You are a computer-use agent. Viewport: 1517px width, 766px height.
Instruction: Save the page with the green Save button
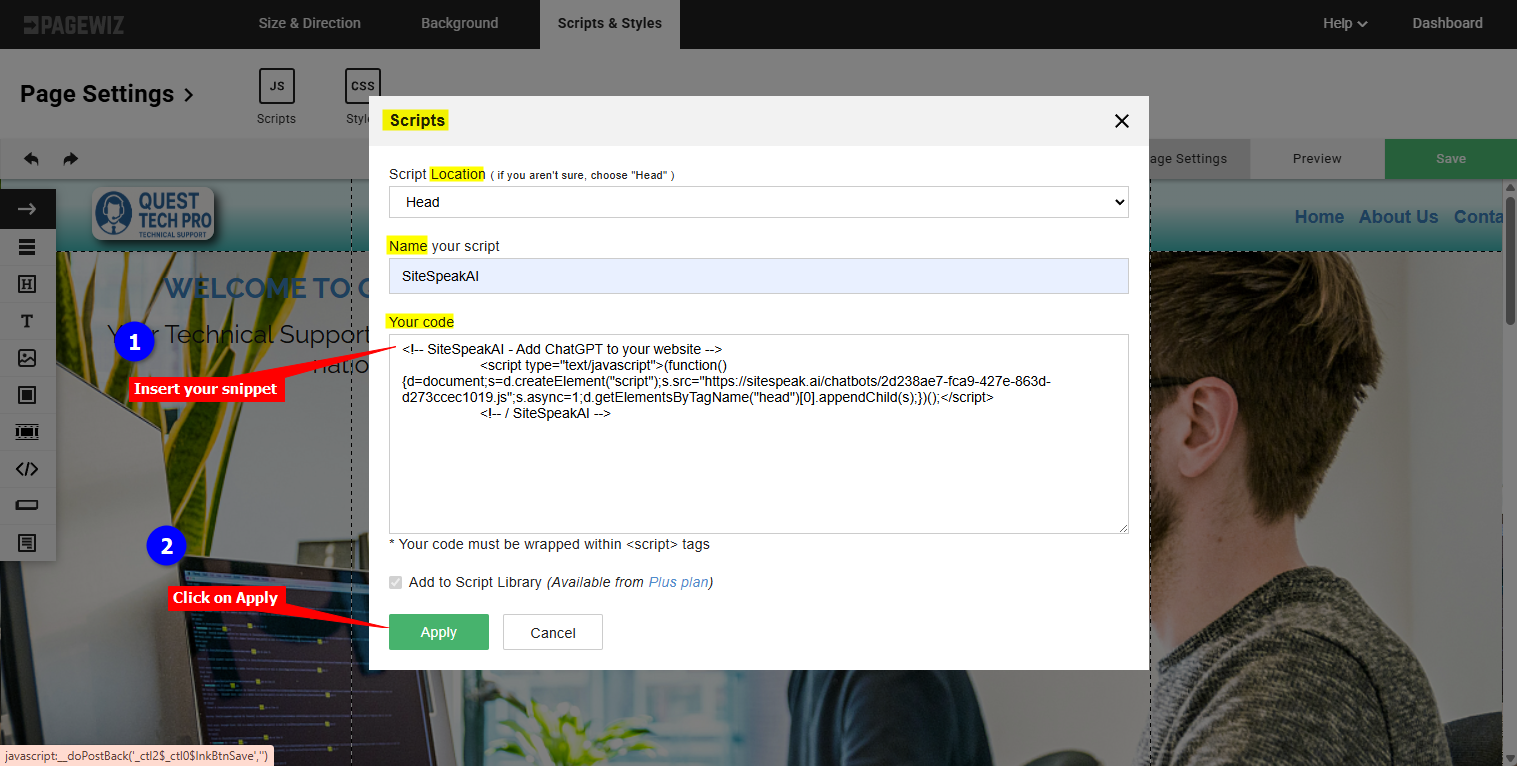[x=1451, y=159]
